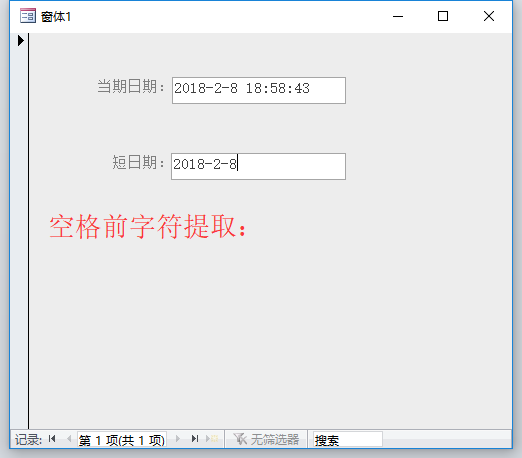Create a new blank record
522x458 pixels.
point(212,439)
